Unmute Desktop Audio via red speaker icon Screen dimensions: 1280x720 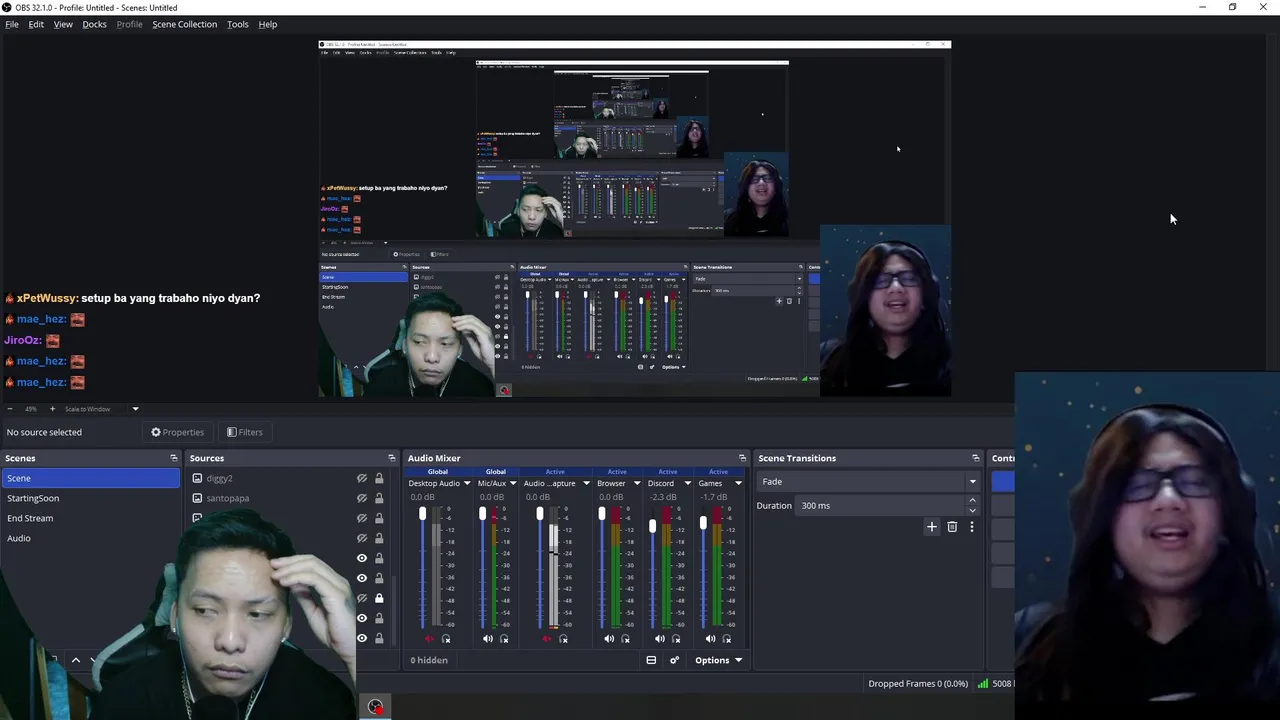click(430, 639)
